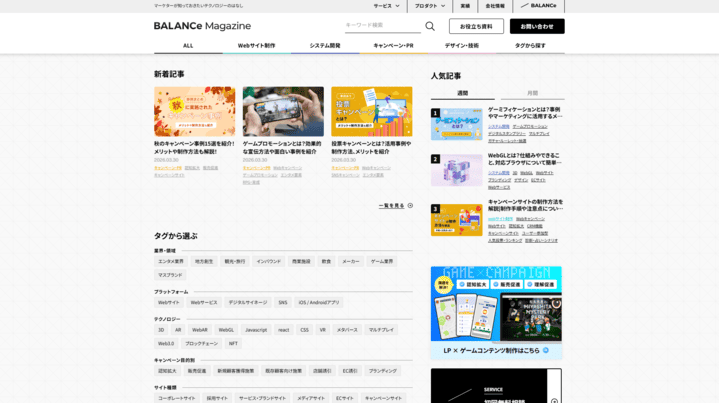Open the 投票キャンペーン article thumbnail

point(371,111)
